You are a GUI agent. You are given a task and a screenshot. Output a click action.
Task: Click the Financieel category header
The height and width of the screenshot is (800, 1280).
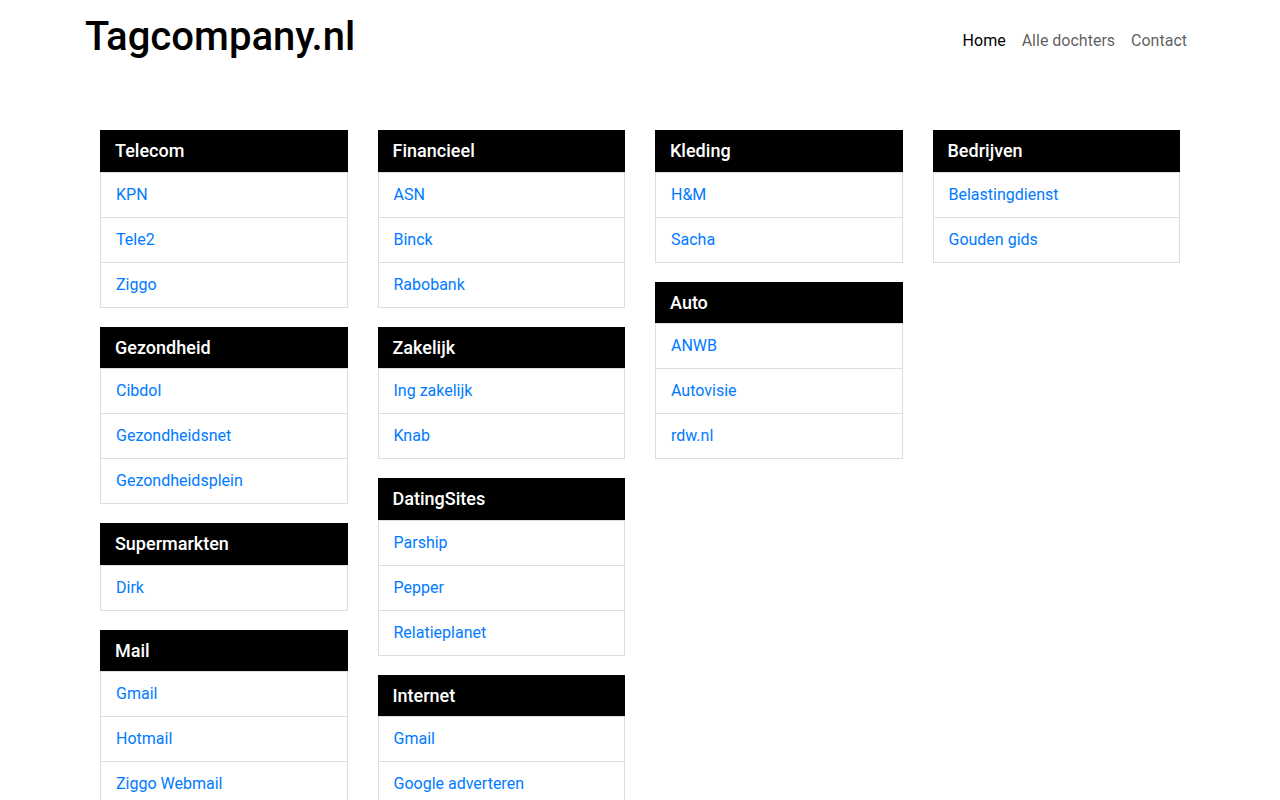coord(501,151)
